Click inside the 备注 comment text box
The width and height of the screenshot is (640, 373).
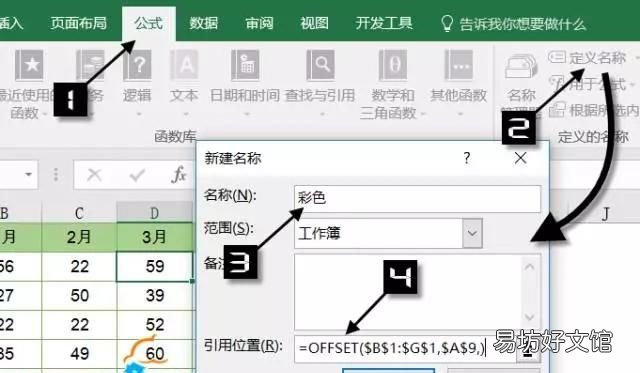pyautogui.click(x=408, y=292)
